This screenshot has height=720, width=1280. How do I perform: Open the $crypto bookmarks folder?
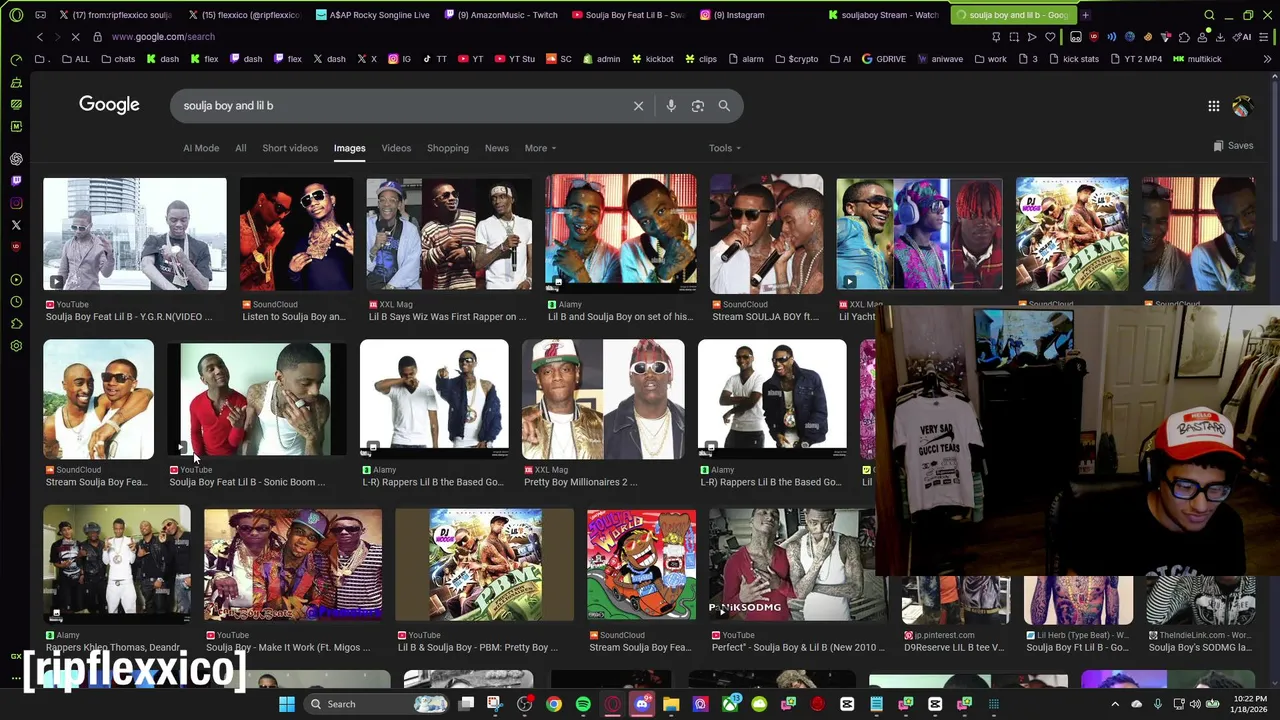click(796, 59)
